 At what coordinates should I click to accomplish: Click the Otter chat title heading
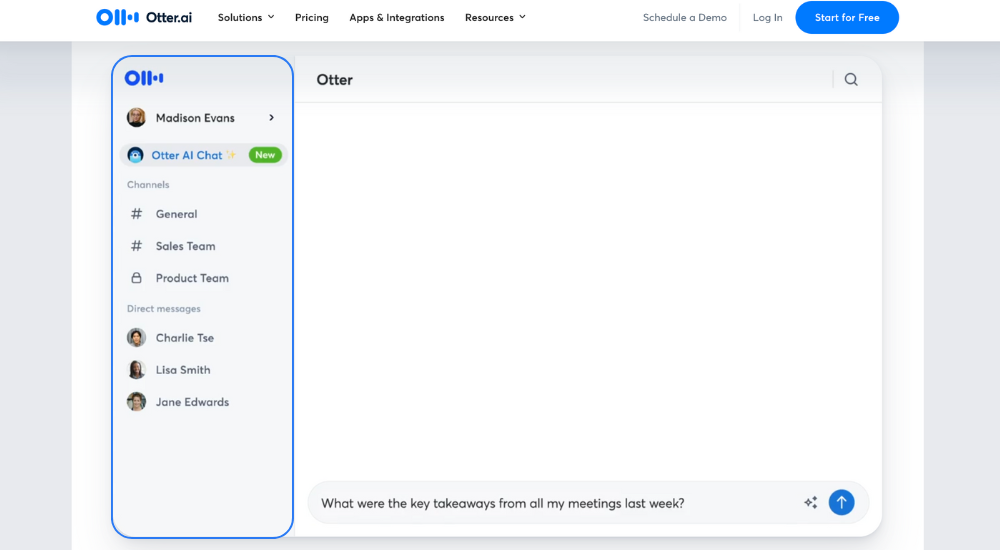point(334,80)
